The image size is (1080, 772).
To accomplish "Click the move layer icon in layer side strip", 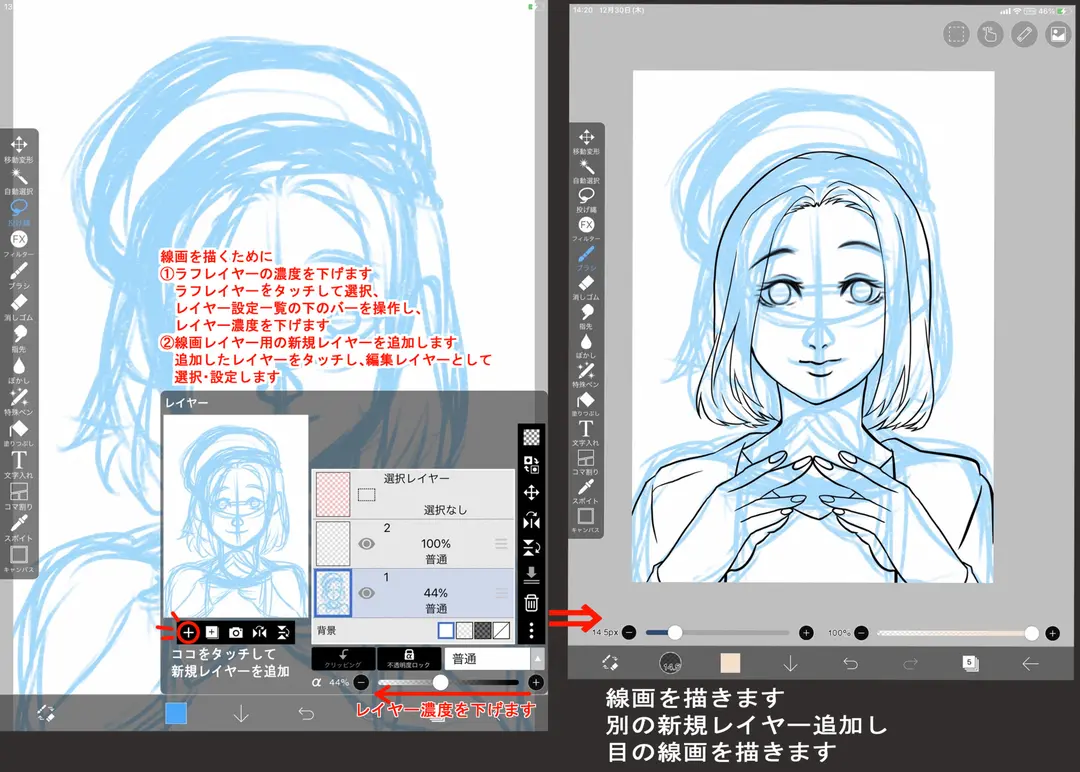I will [x=531, y=492].
